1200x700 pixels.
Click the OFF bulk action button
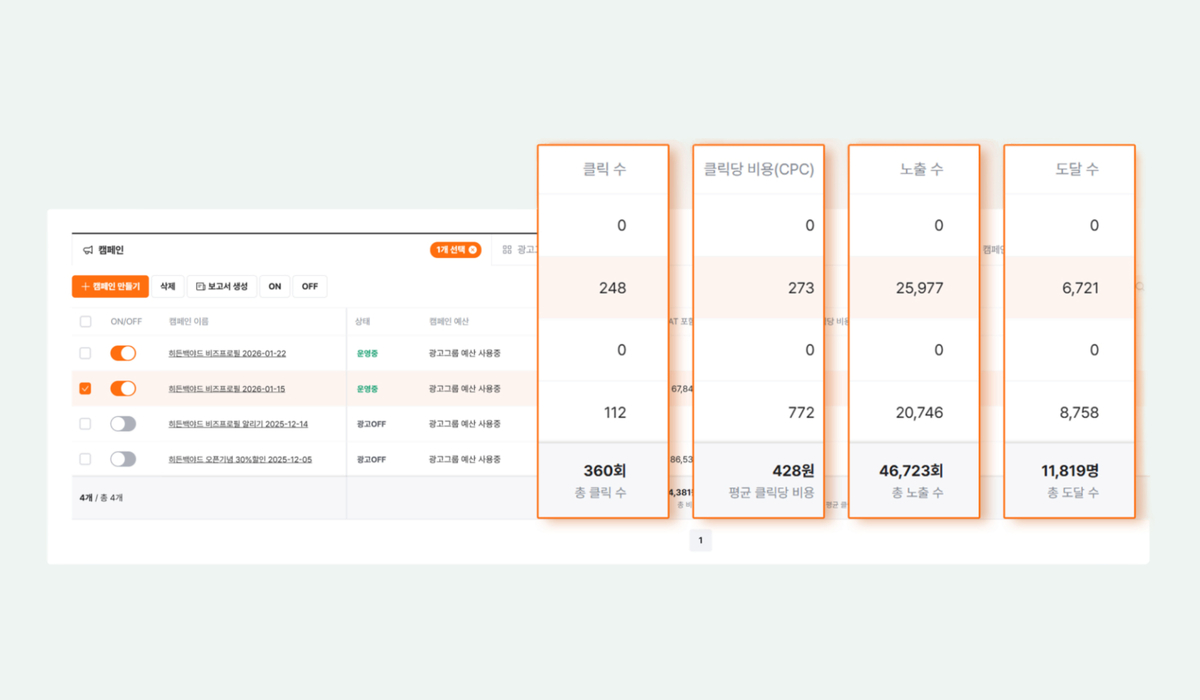(310, 286)
